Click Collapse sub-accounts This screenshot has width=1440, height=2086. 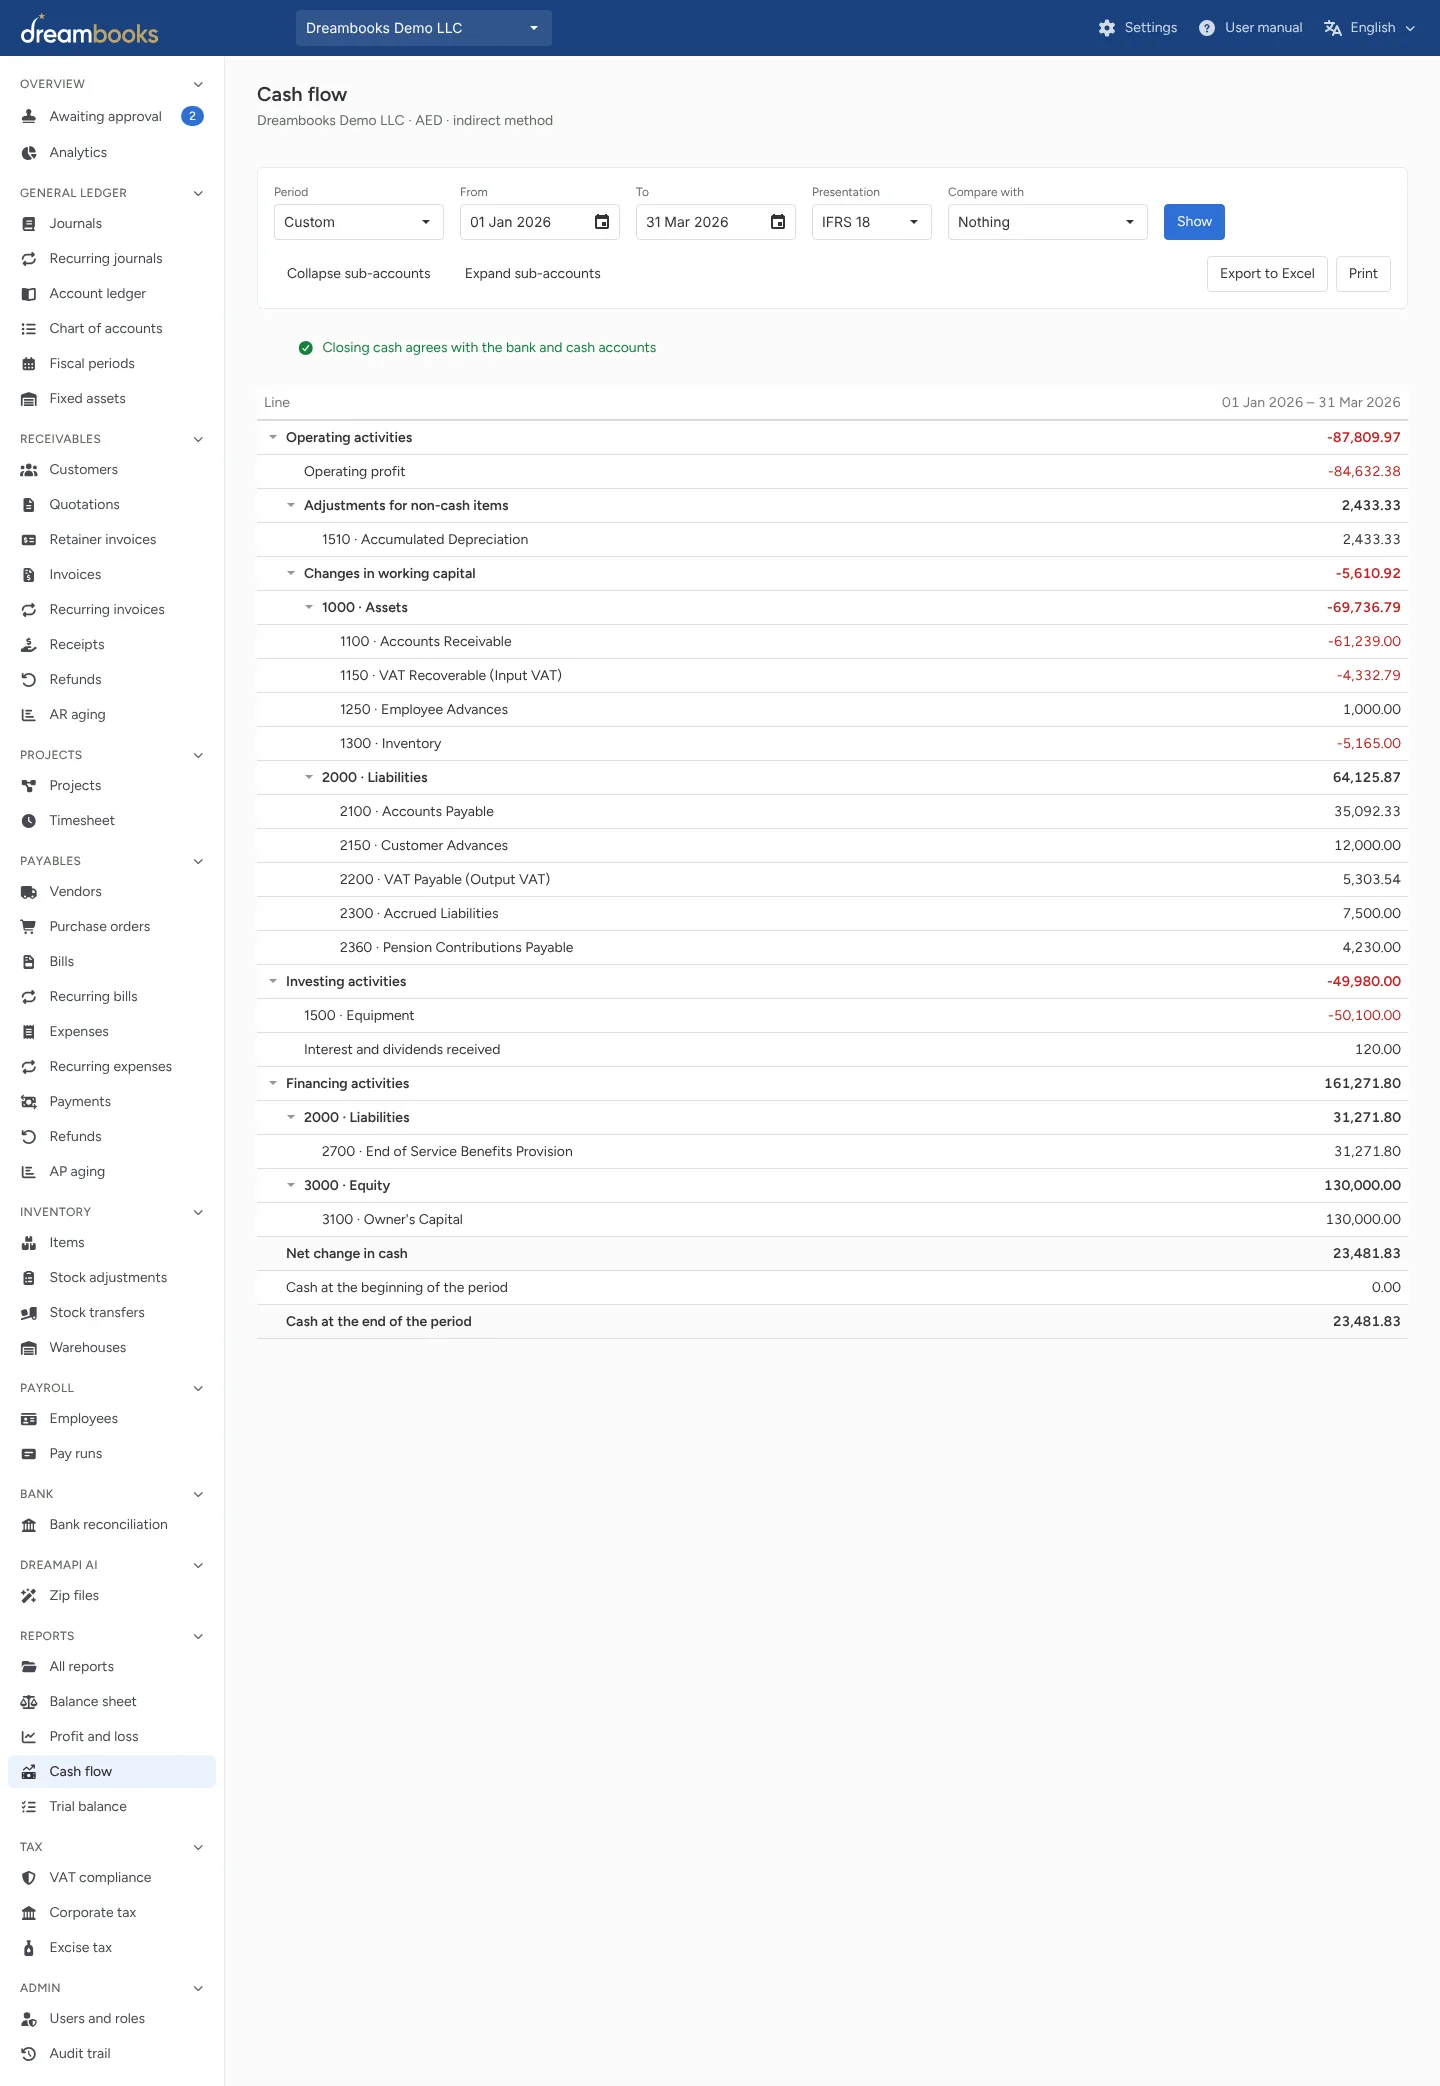pos(358,274)
